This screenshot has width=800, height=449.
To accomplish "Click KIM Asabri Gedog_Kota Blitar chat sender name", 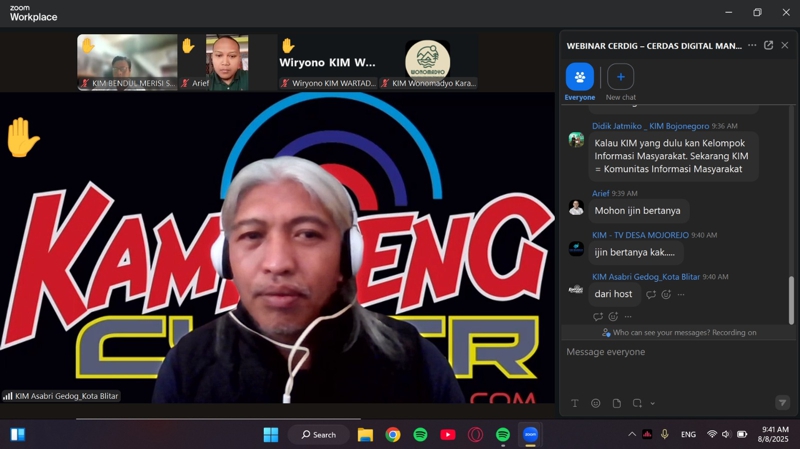I will coord(646,277).
